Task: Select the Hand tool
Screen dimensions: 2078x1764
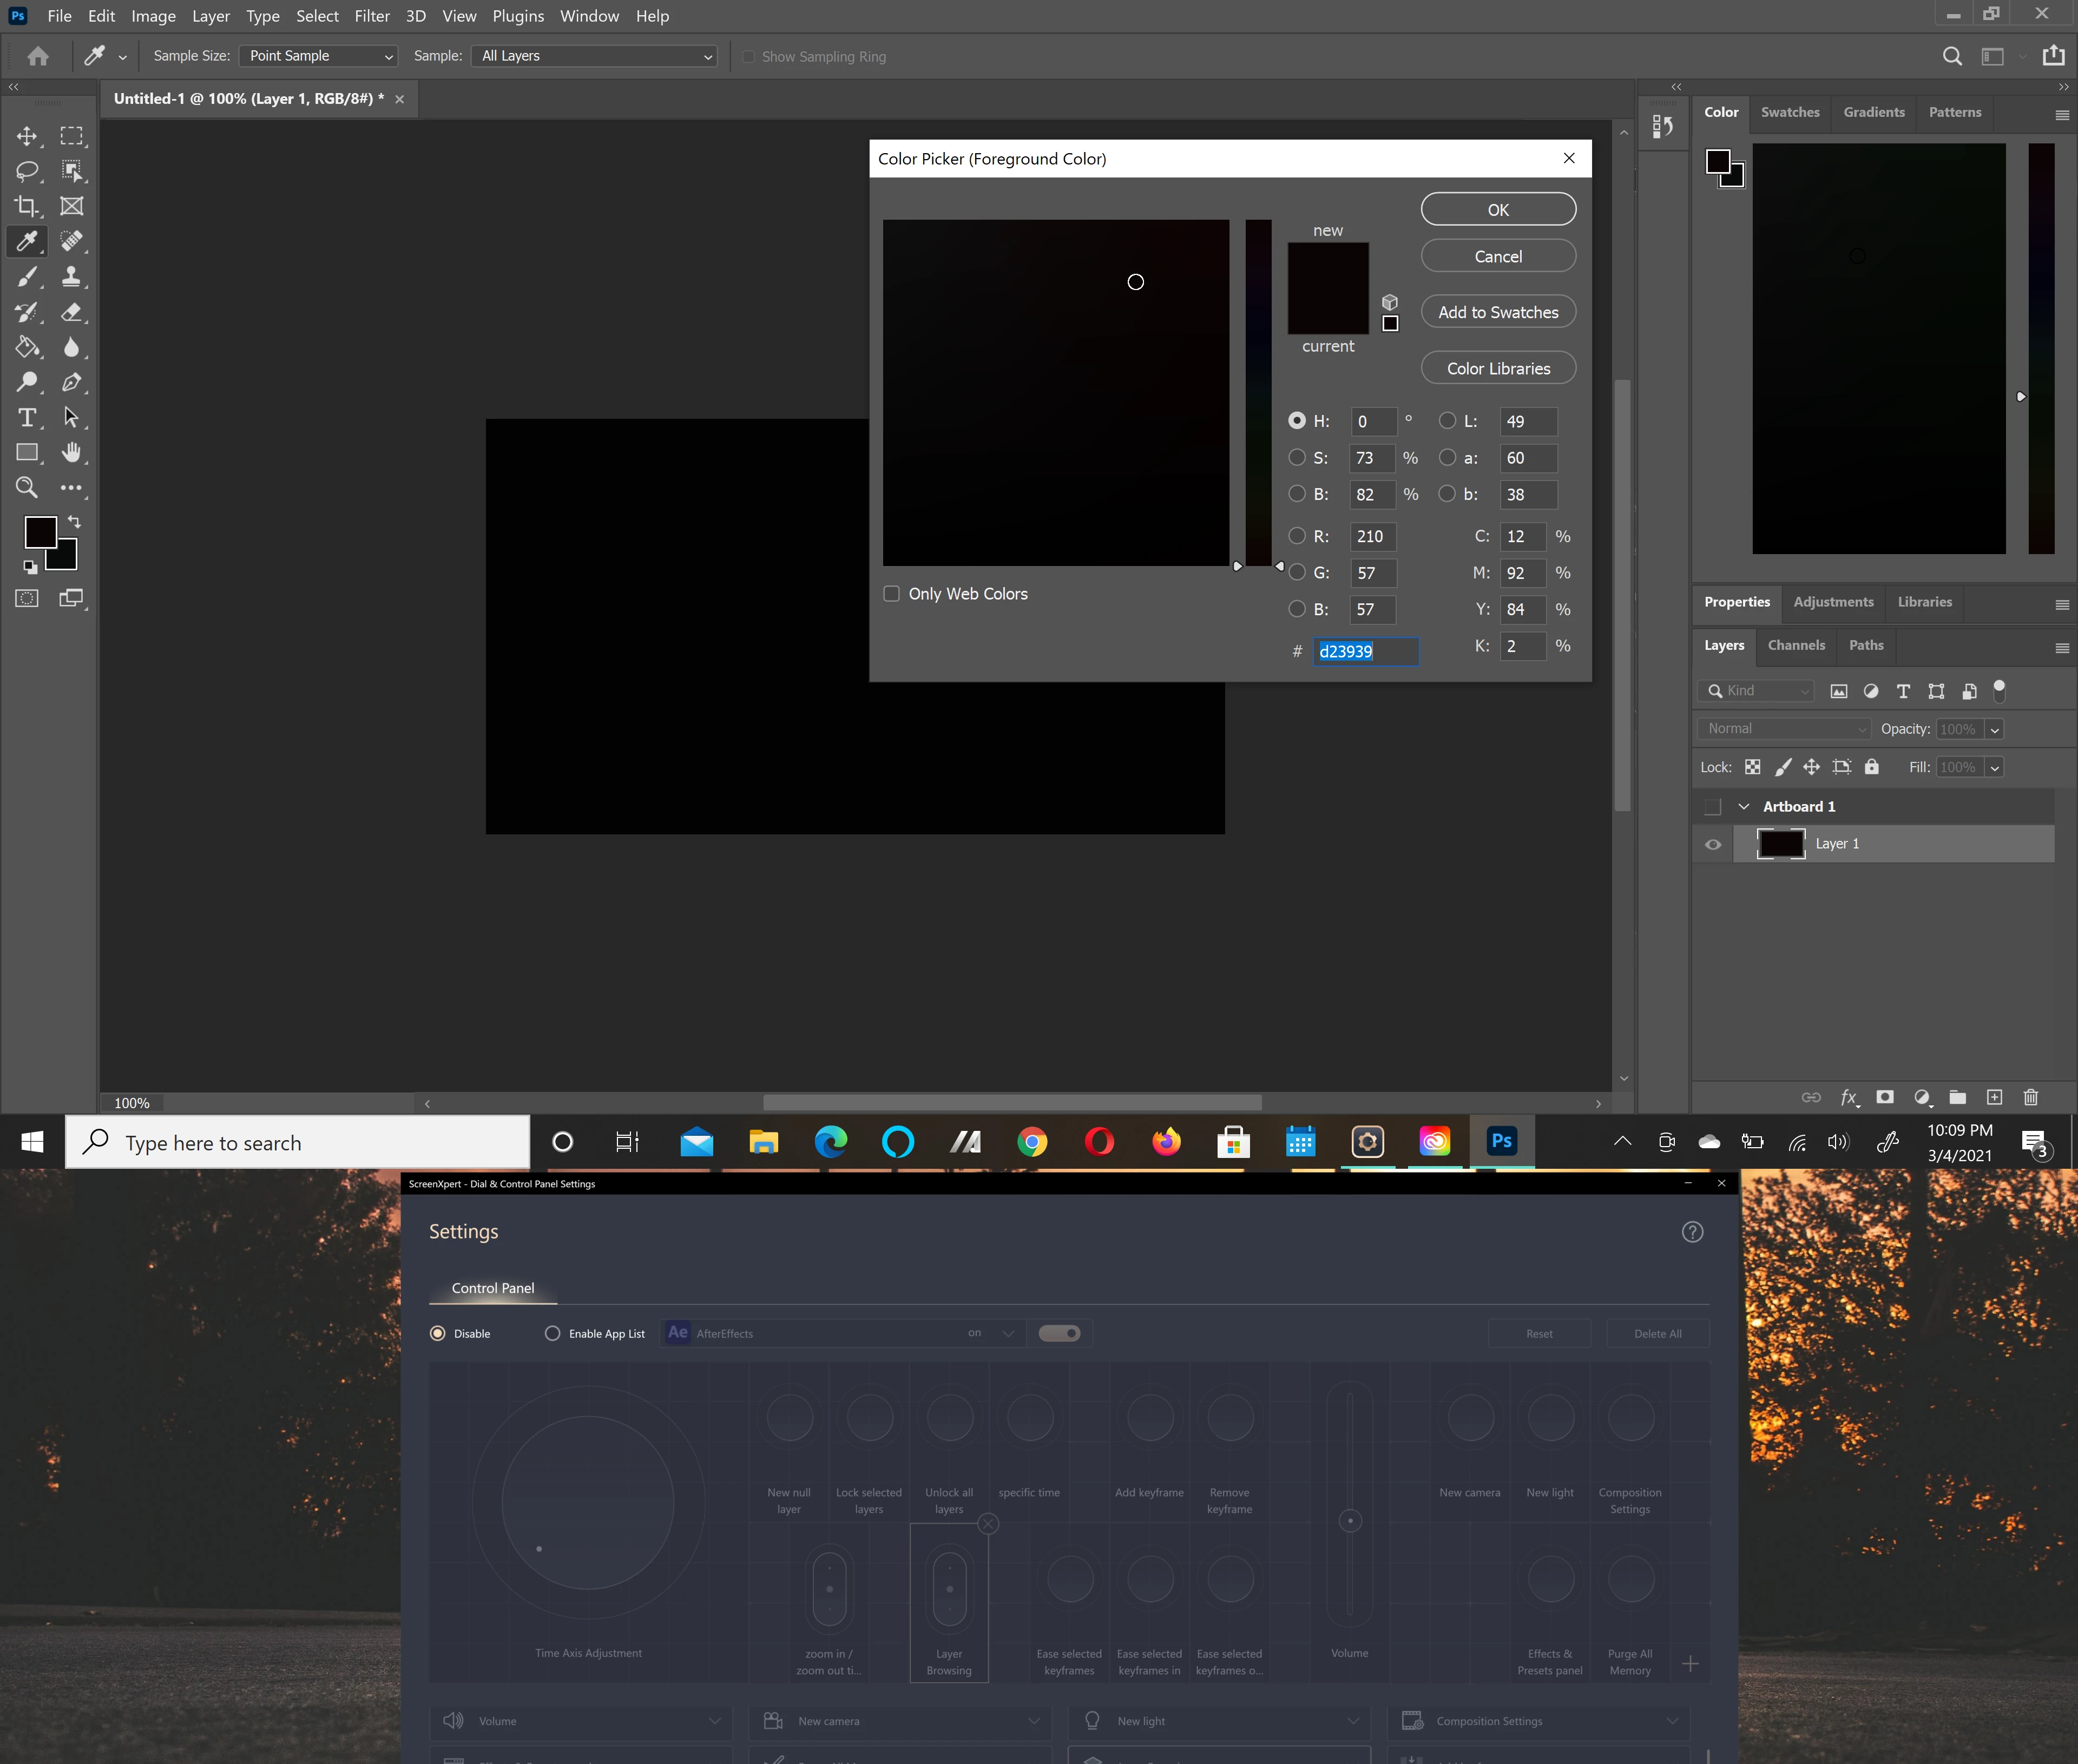Action: pyautogui.click(x=71, y=452)
